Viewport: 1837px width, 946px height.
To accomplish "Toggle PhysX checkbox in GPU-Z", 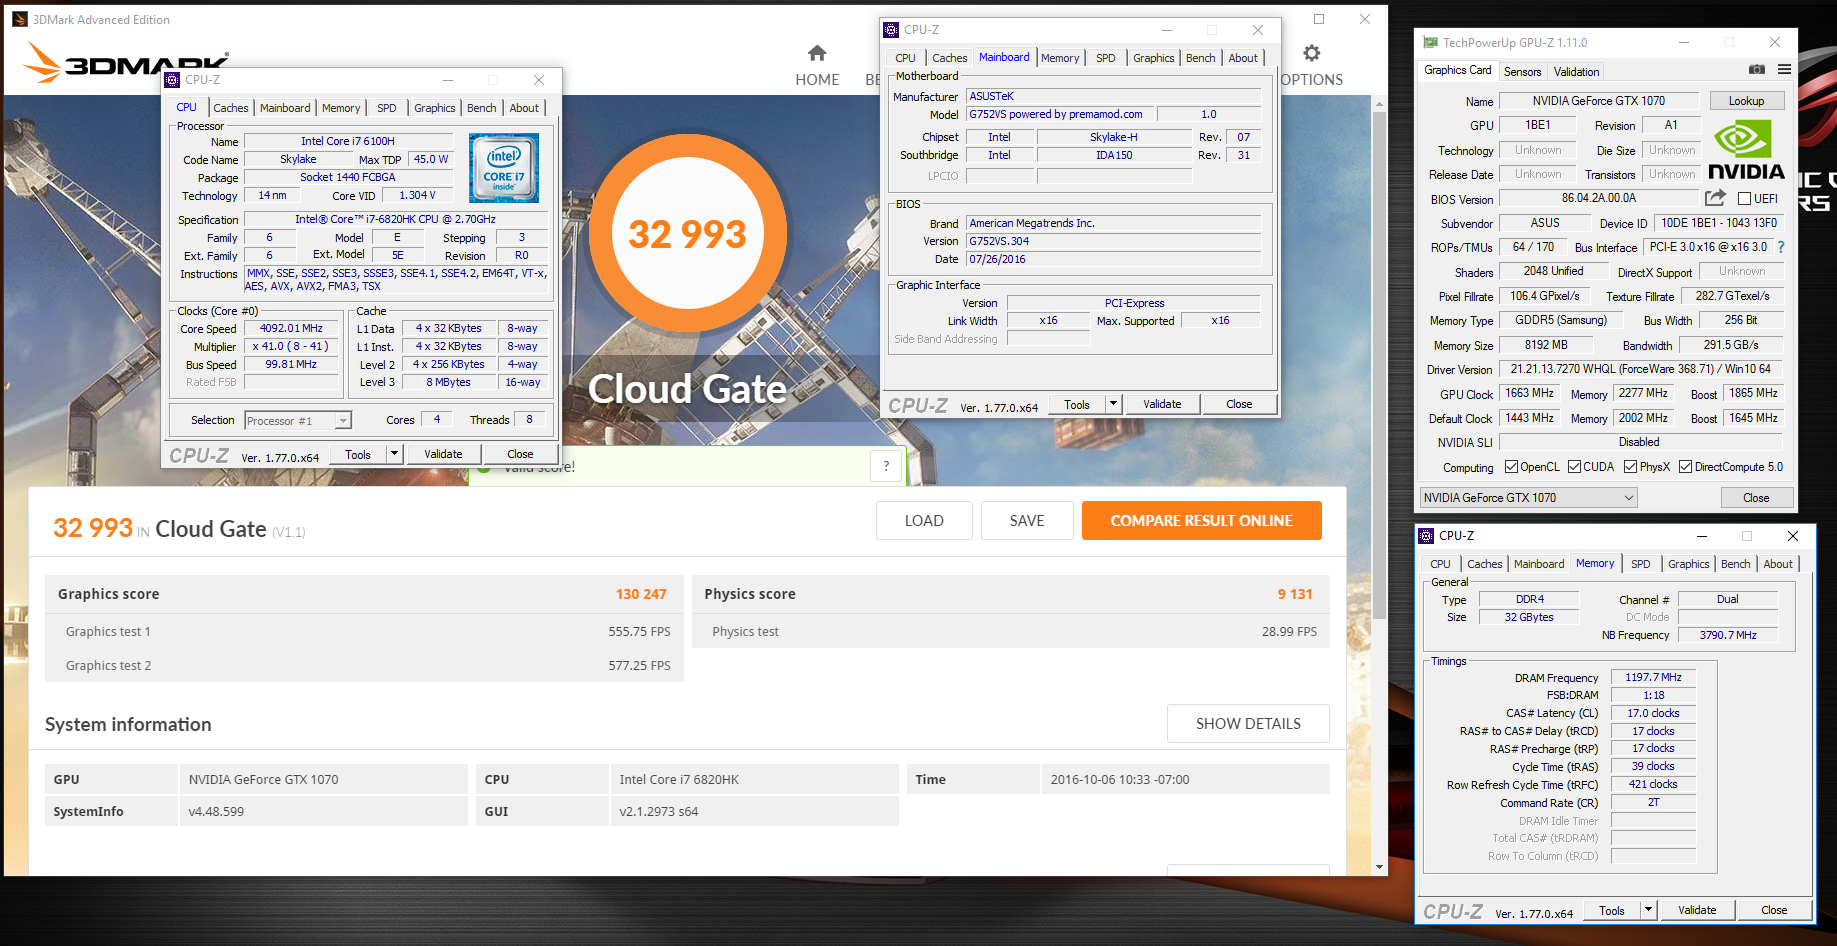I will point(1630,467).
